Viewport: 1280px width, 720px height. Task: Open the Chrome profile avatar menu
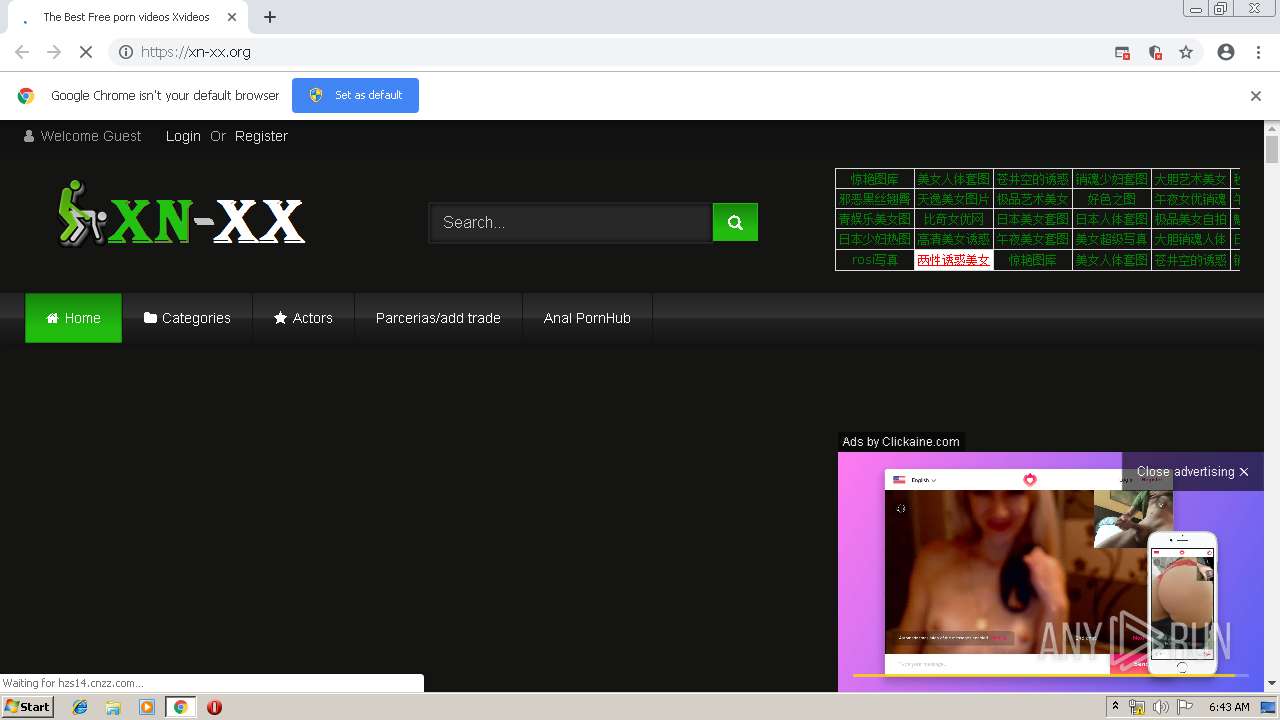1226,52
